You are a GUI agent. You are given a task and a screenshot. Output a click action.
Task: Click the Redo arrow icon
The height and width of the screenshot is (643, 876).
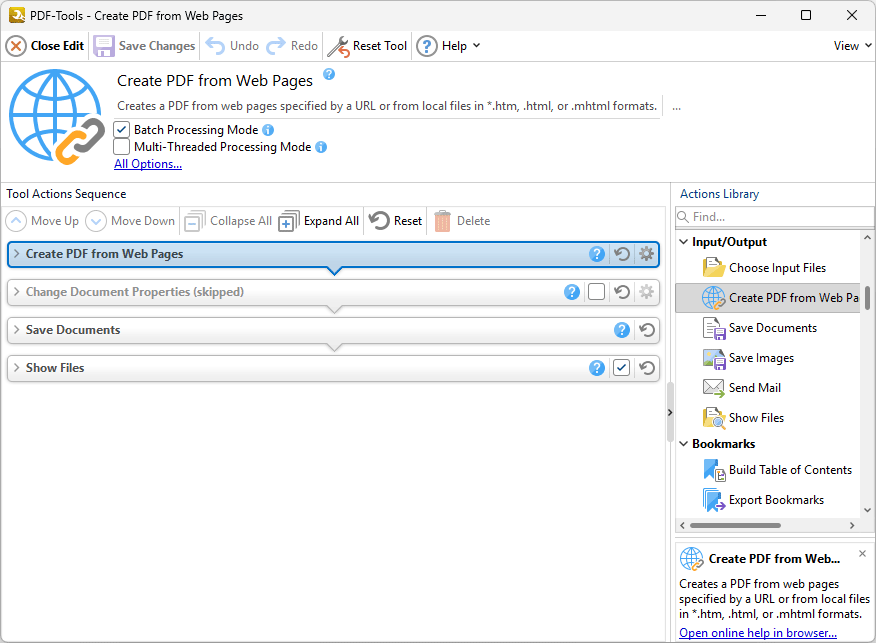pyautogui.click(x=275, y=46)
